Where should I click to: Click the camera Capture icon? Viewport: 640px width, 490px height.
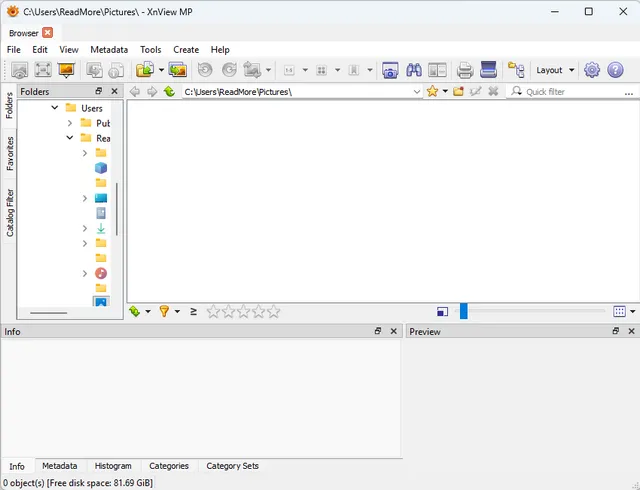point(390,70)
